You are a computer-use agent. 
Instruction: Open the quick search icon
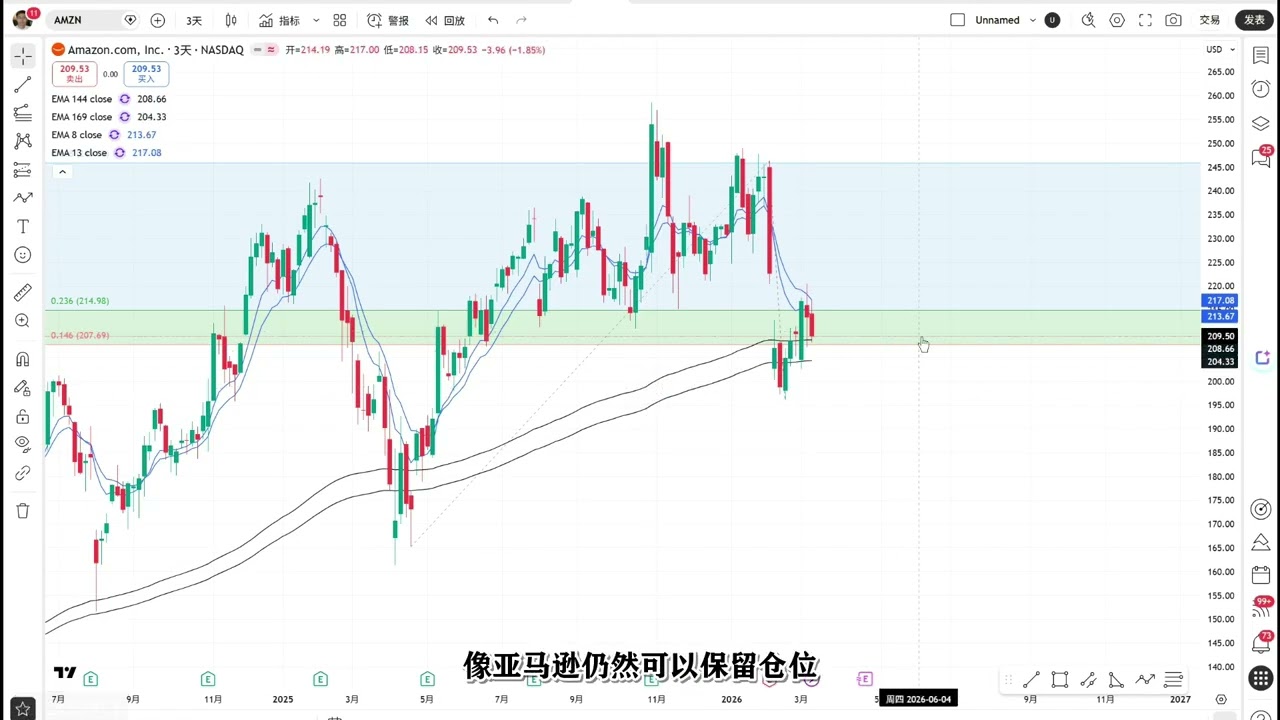[x=1089, y=20]
